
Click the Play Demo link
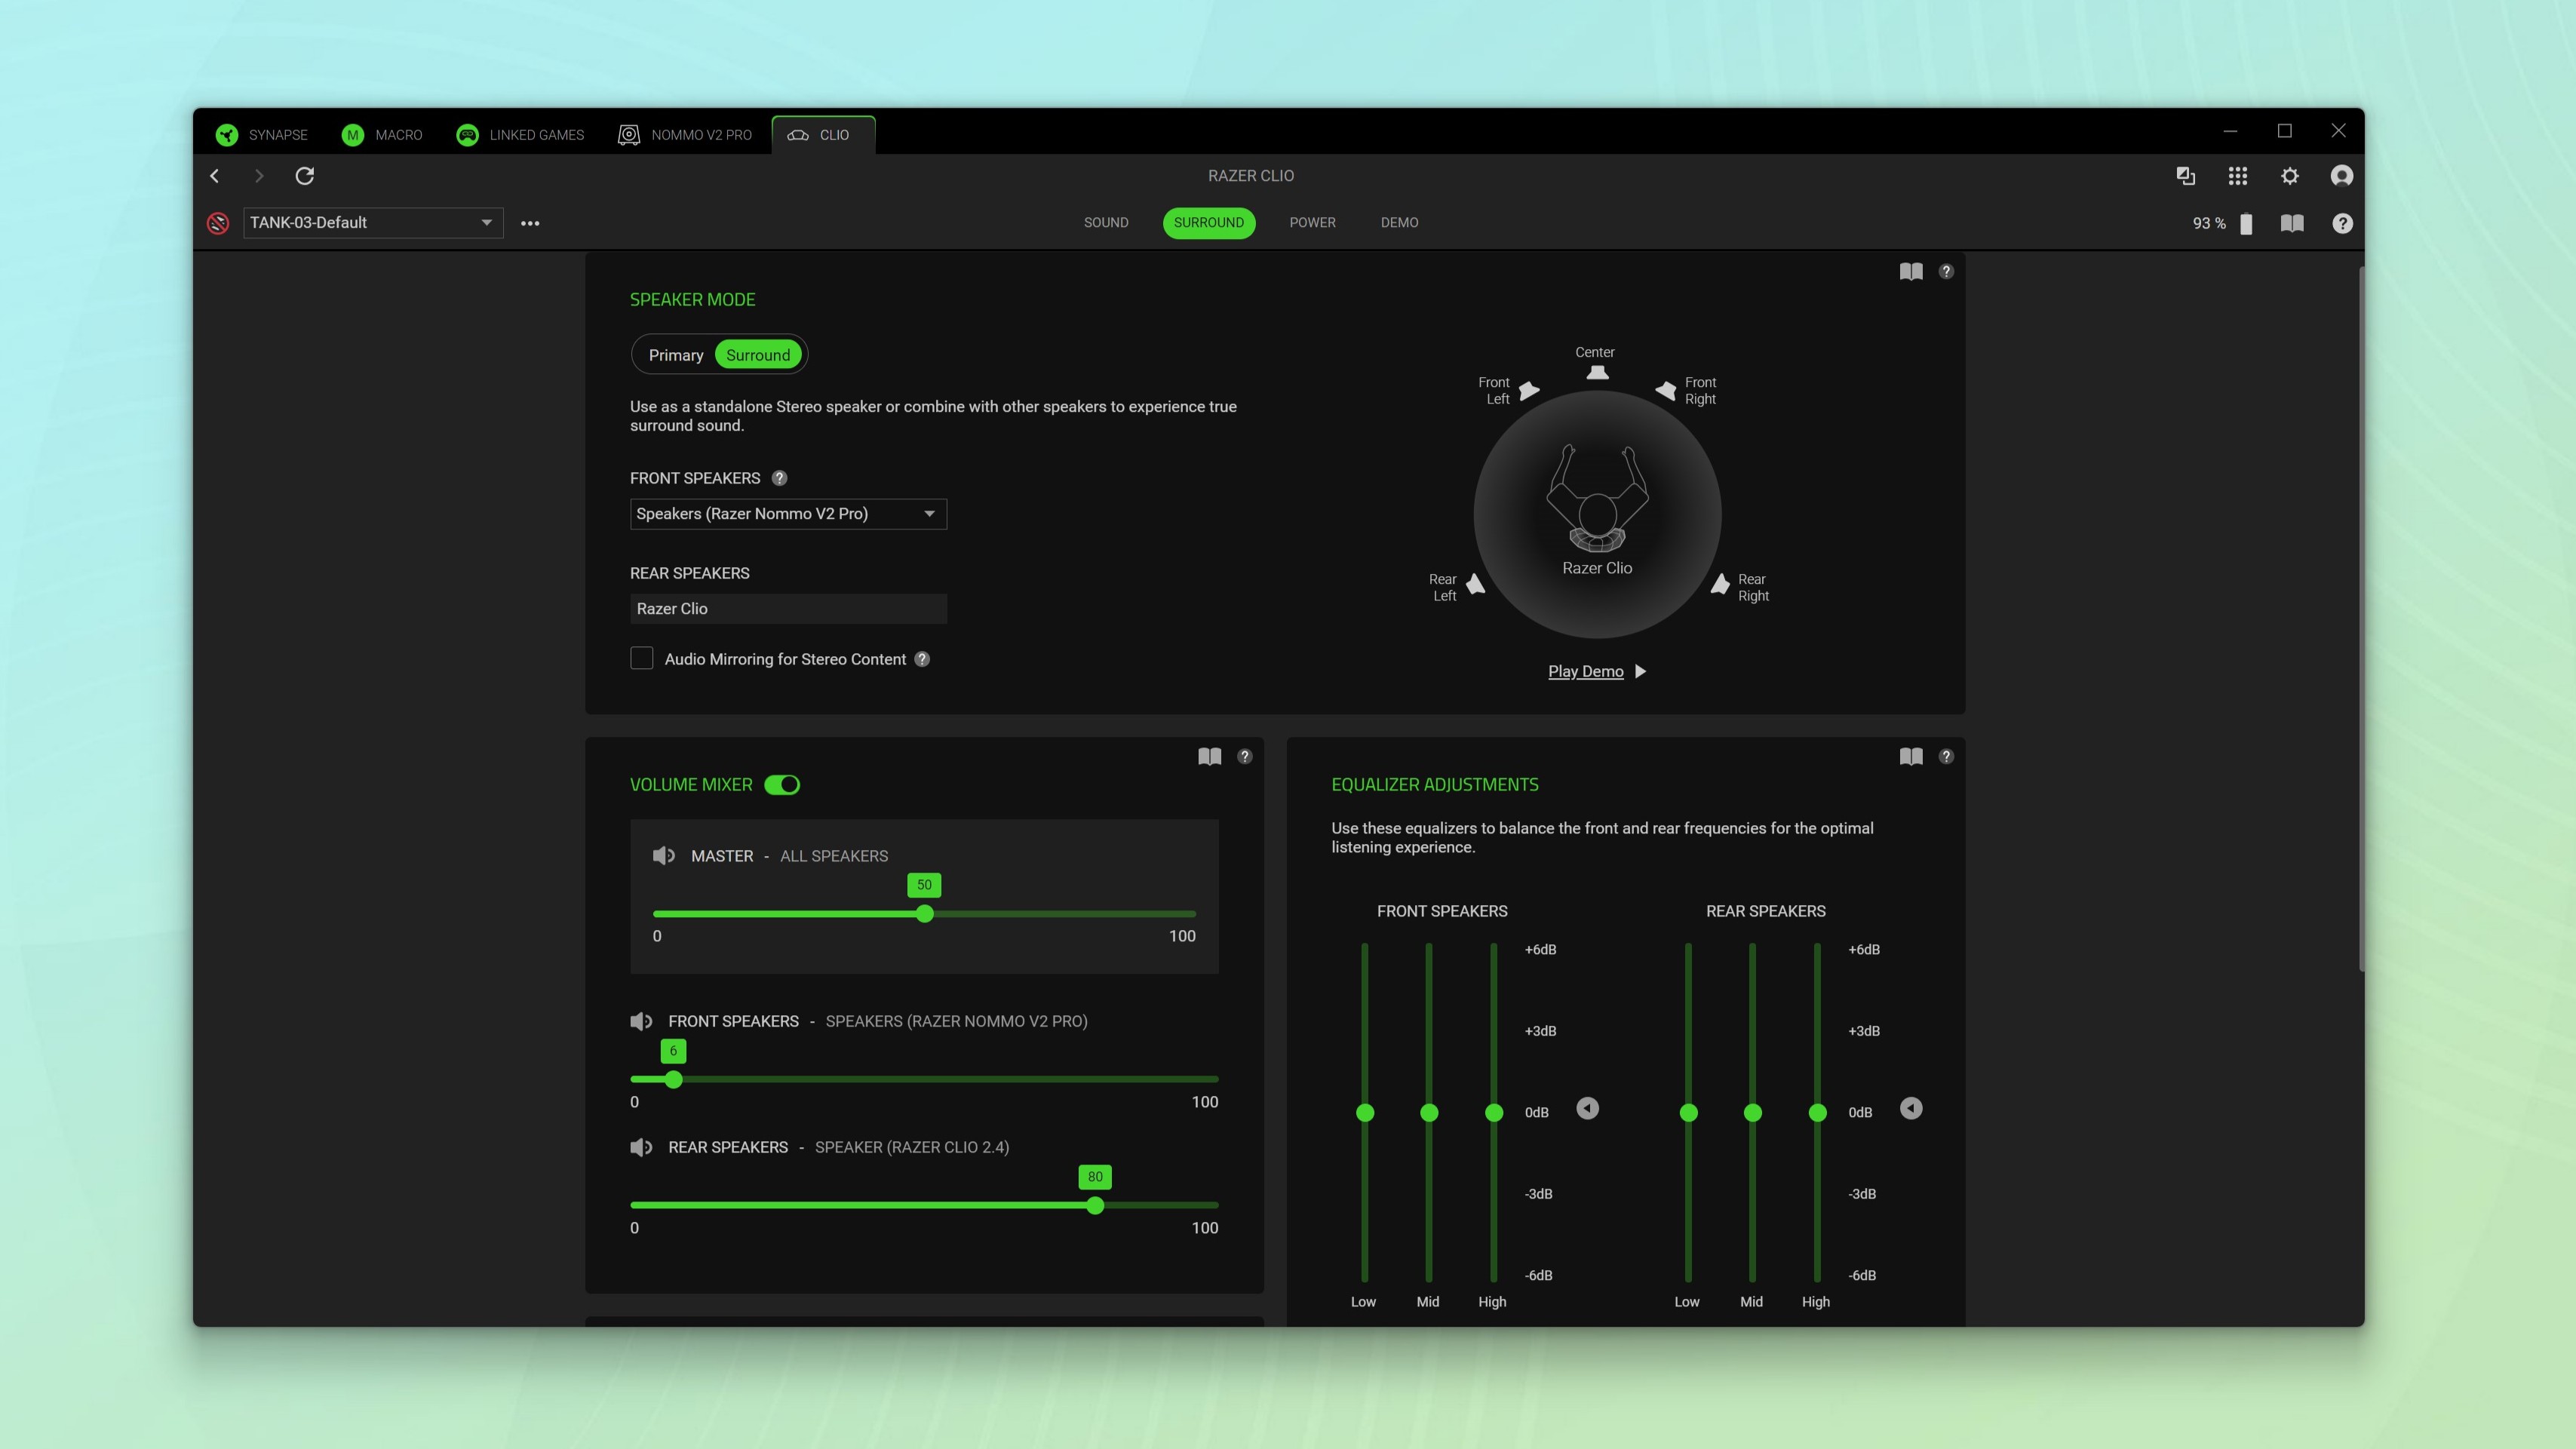point(1585,671)
